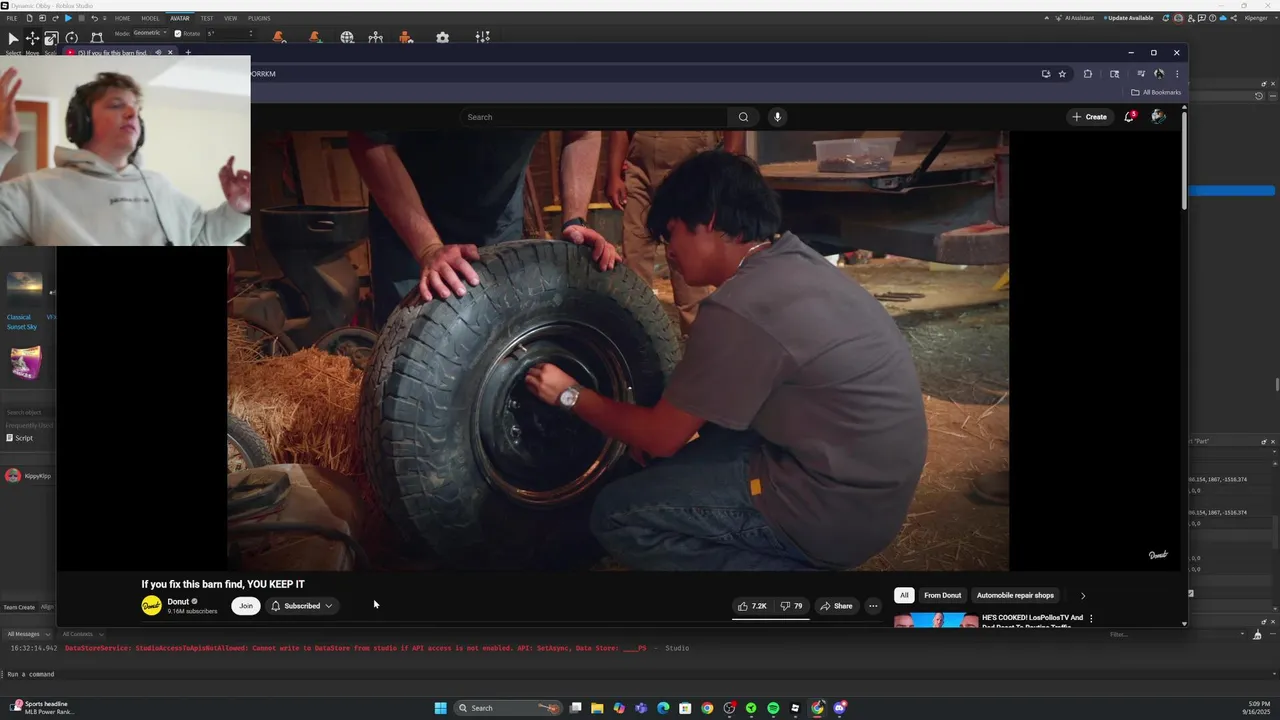
Task: Open the All Messages output dropdown
Action: pos(27,634)
